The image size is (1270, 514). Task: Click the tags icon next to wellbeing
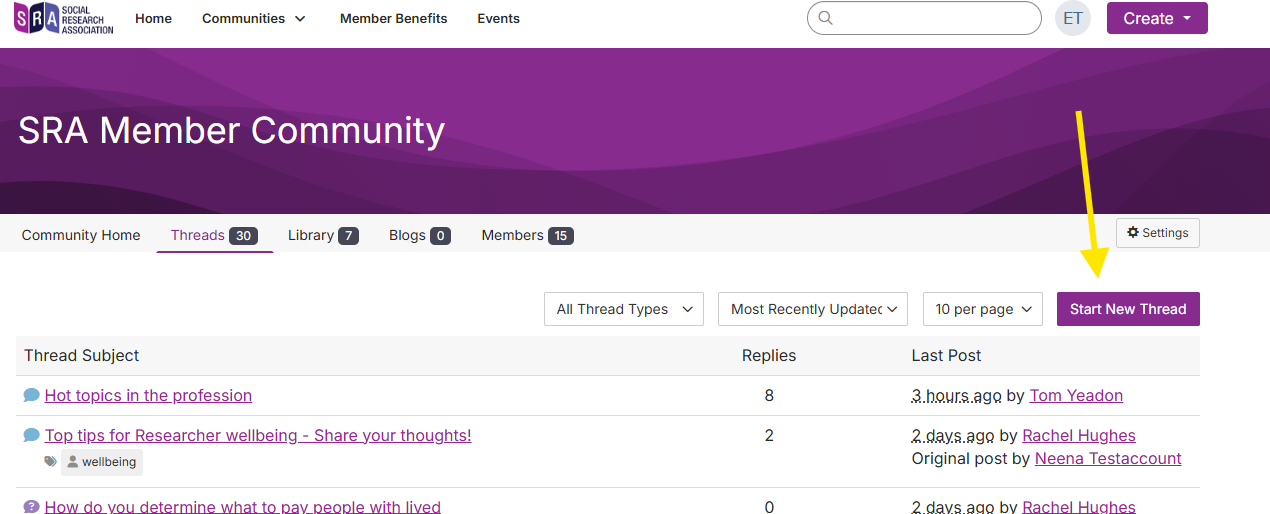click(x=51, y=462)
